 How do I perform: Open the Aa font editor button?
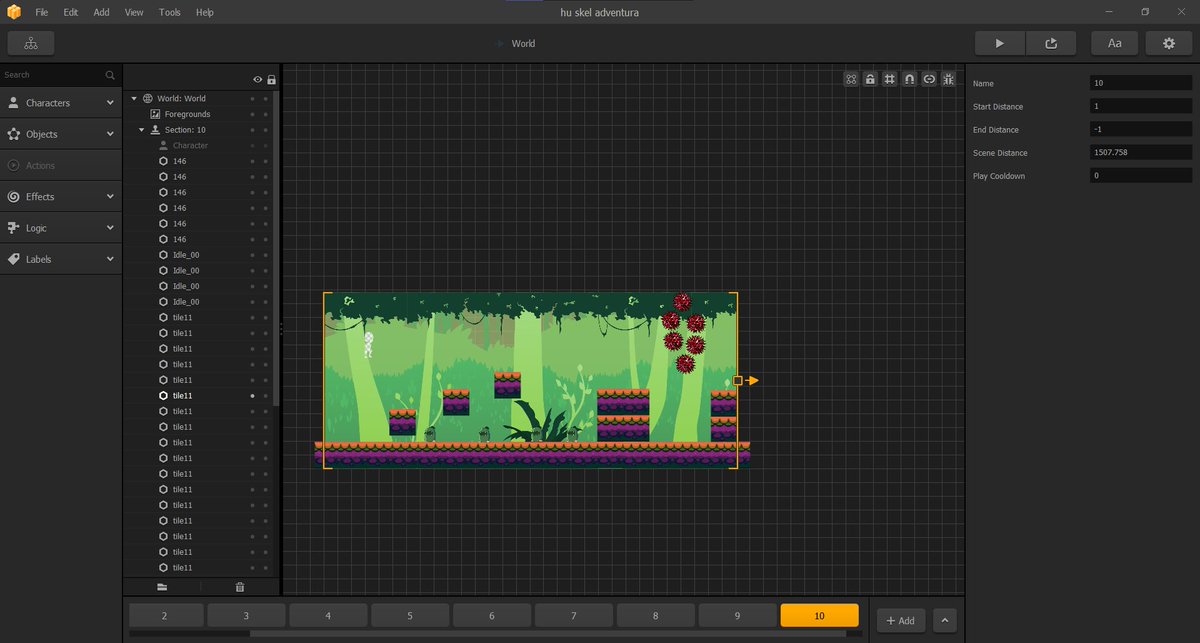coord(1115,43)
